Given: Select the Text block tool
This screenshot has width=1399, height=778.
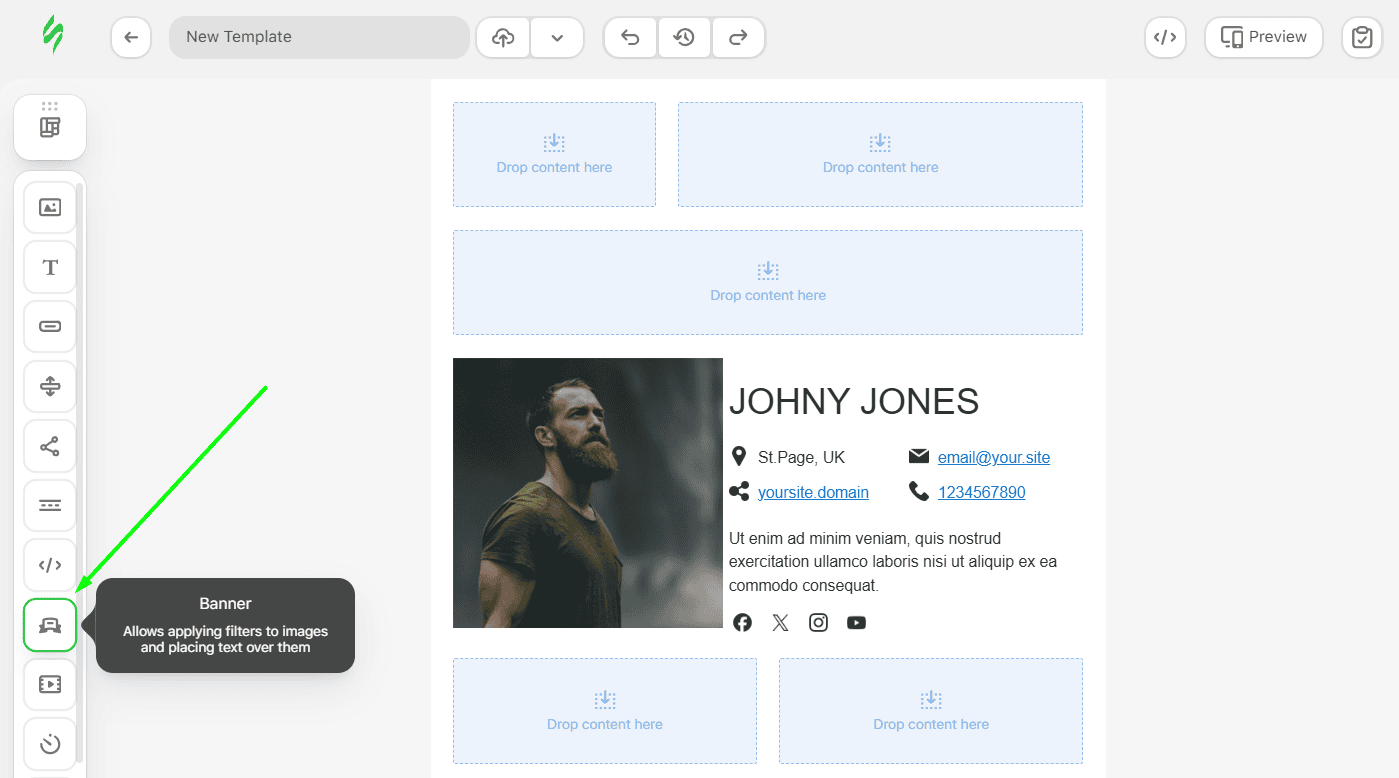Looking at the screenshot, I should (x=50, y=267).
